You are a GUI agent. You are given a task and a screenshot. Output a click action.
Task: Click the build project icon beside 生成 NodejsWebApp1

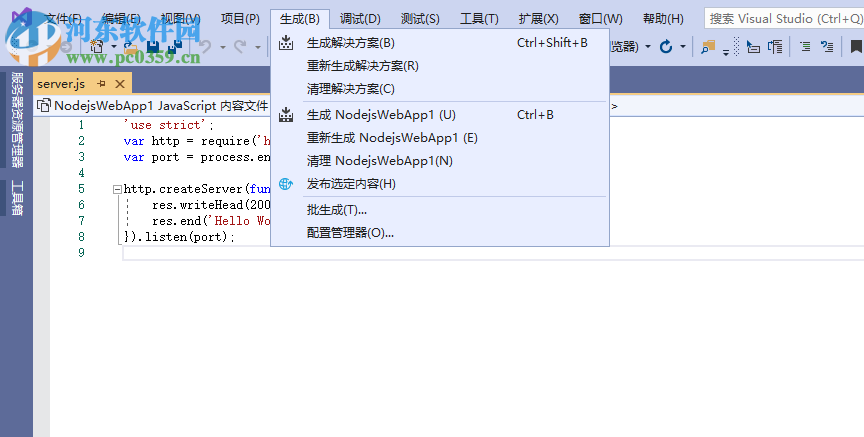pos(286,115)
